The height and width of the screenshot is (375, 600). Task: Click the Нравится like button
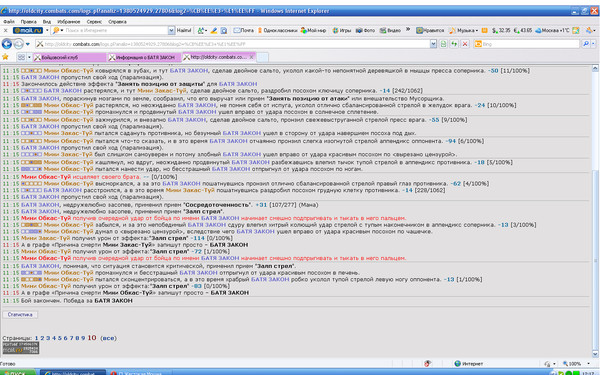[430, 30]
